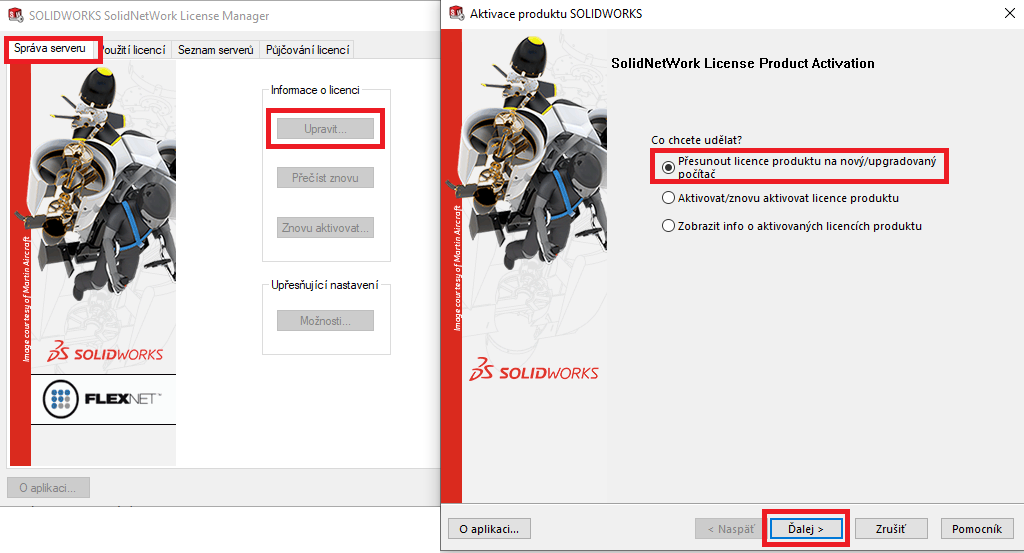Click 'Upřesňující nastavení' group label
This screenshot has width=1024, height=553.
[x=325, y=285]
